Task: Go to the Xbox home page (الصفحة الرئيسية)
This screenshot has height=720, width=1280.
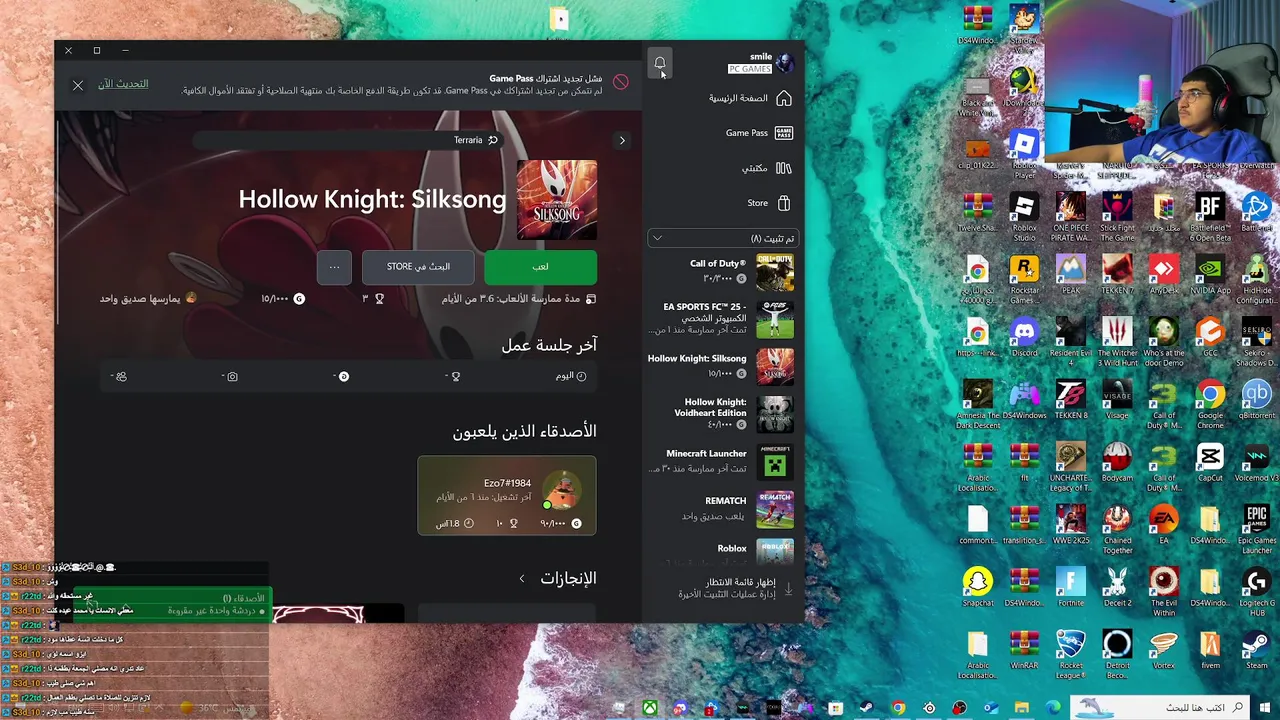Action: tap(750, 98)
